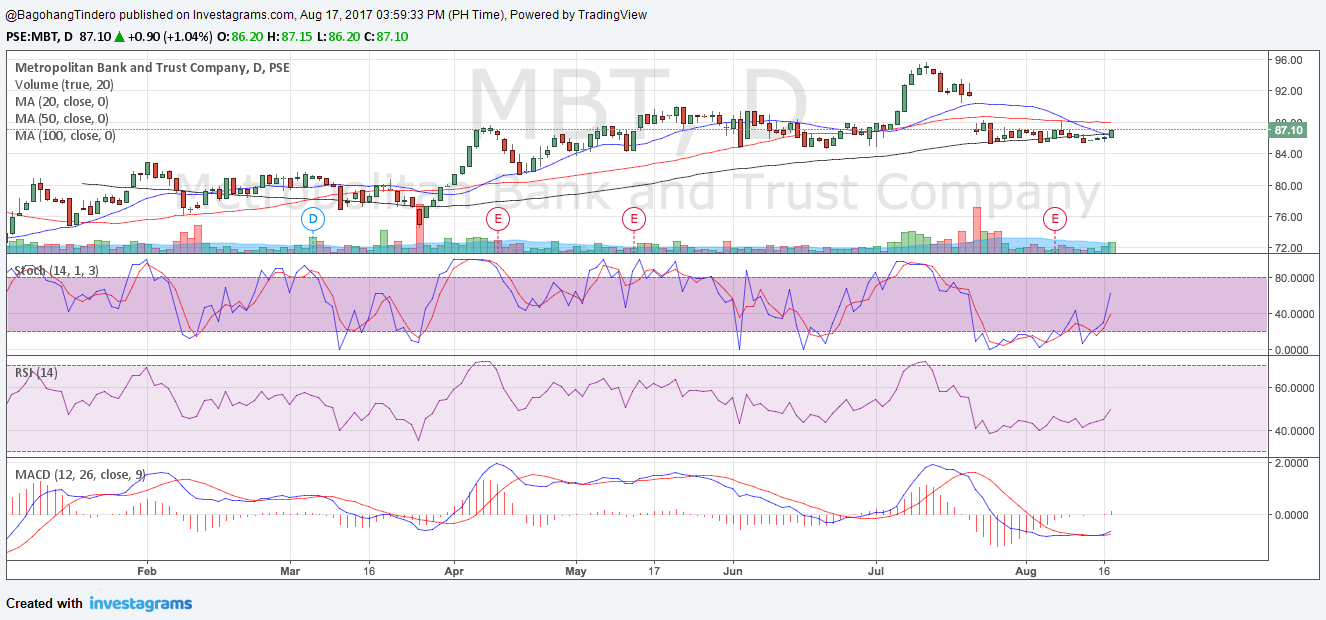Viewport: 1326px width, 620px height.
Task: Click the E earnings marker in mid-May
Action: 634,217
